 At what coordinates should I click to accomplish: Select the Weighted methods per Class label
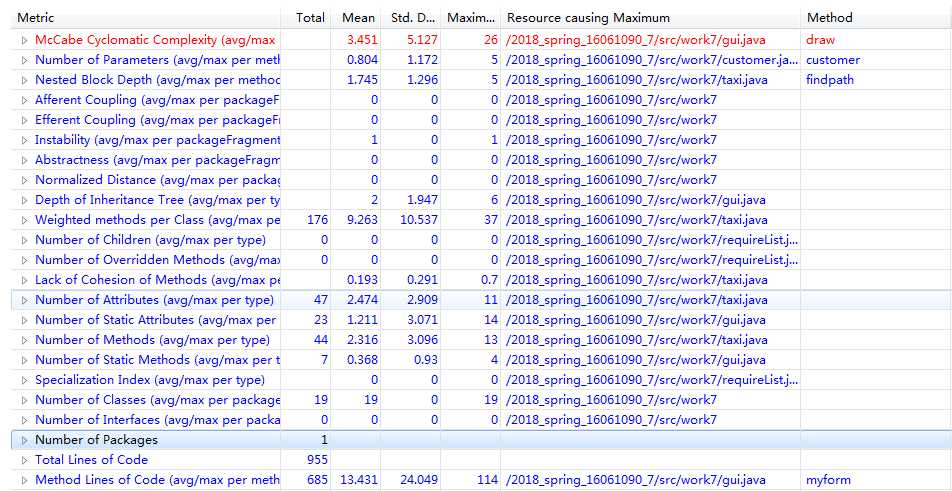[x=158, y=220]
